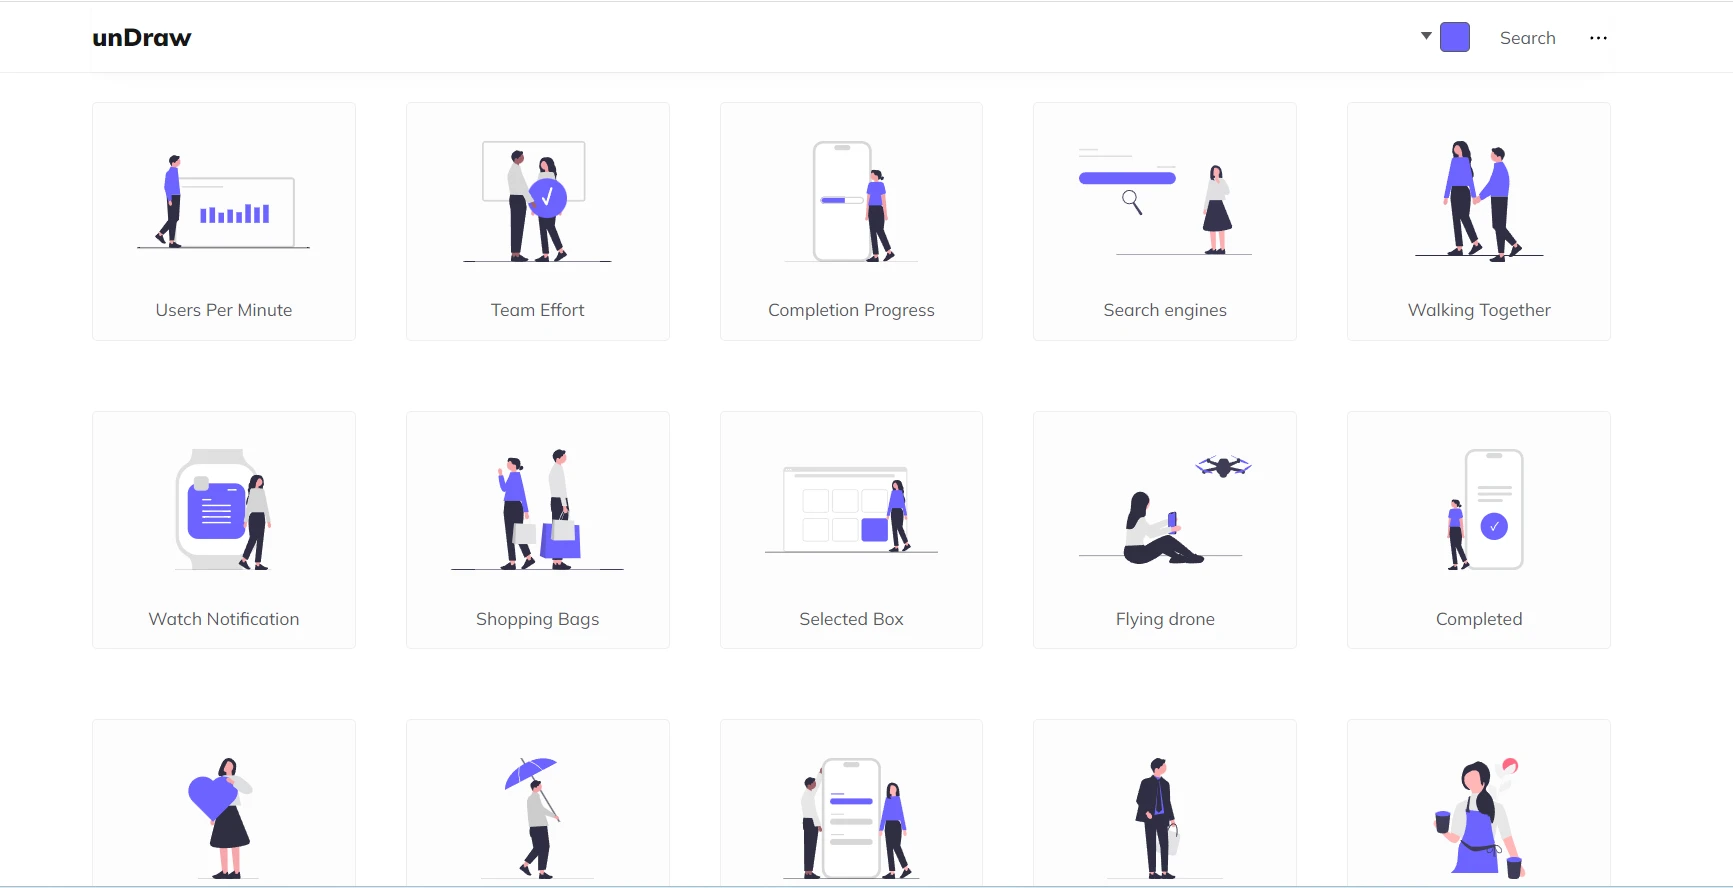Click the 'Search engines' caption
The image size is (1733, 888).
coord(1165,310)
